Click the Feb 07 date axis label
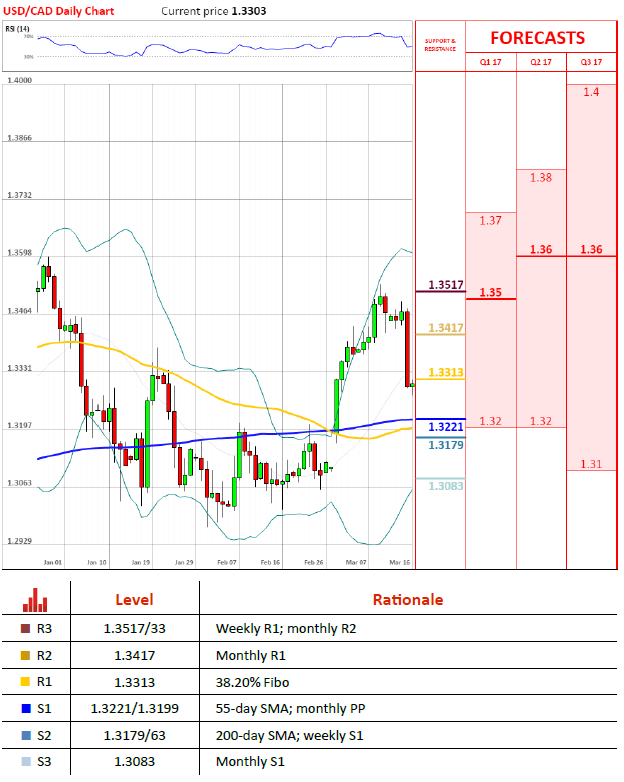The width and height of the screenshot is (624, 782). click(227, 562)
